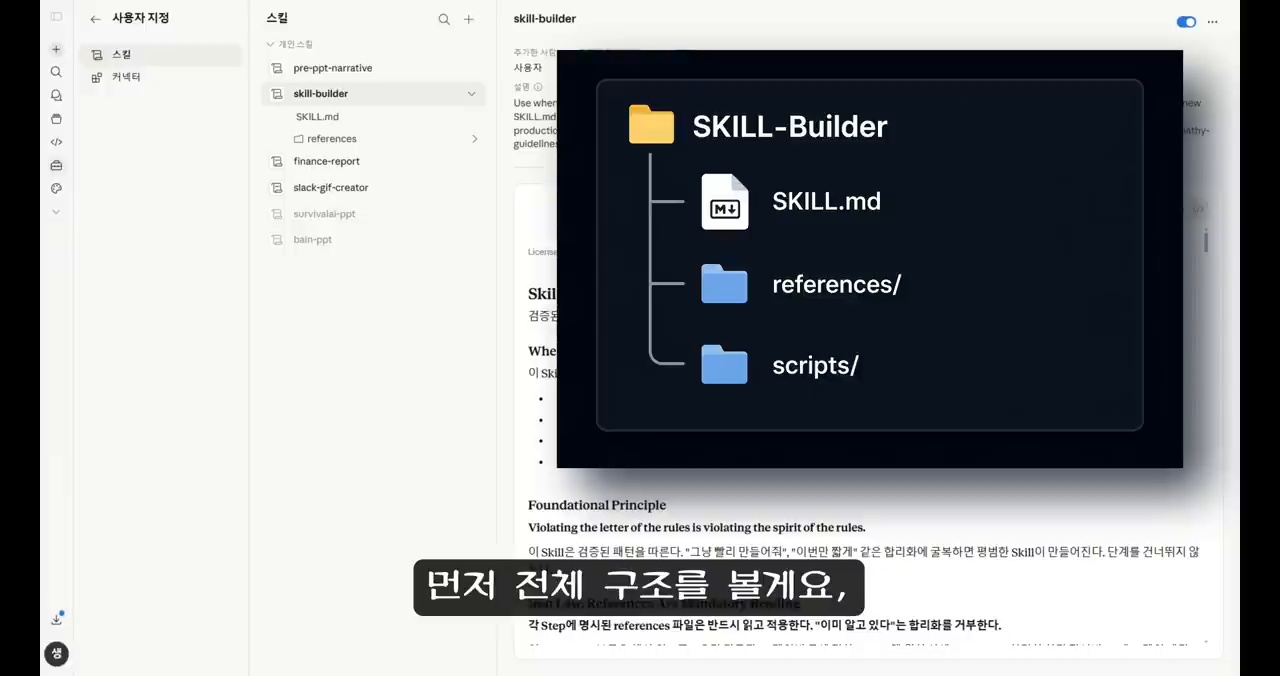Screen dimensions: 1280x676
Task: Open the SKILL.md file entry
Action: click(317, 117)
